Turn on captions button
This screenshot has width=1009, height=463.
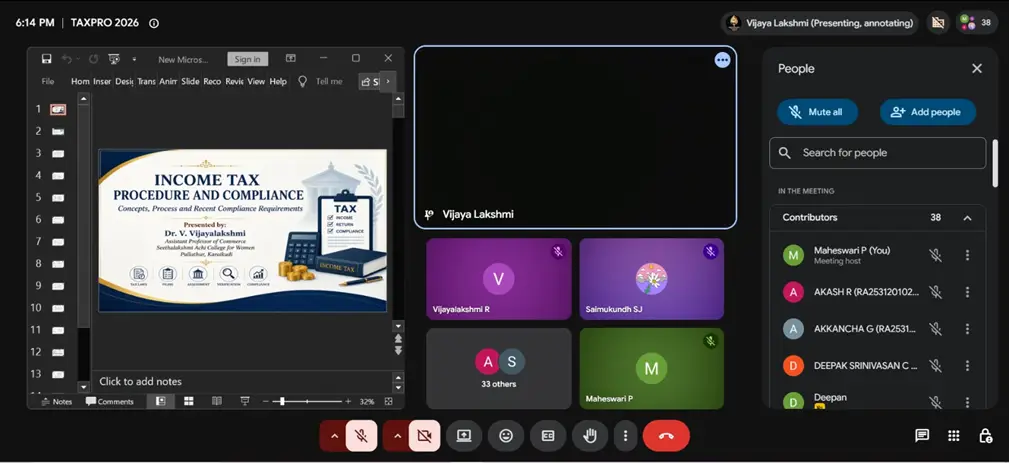[548, 436]
